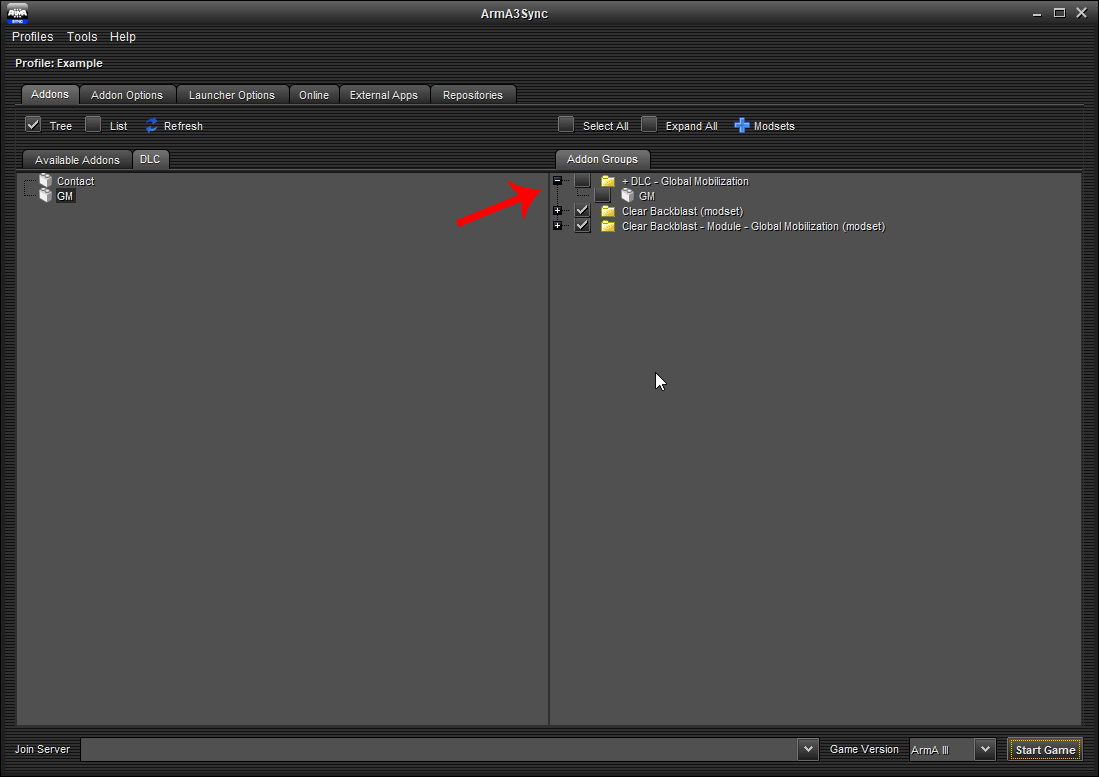
Task: Open the Game Version dropdown arrow
Action: tap(985, 749)
